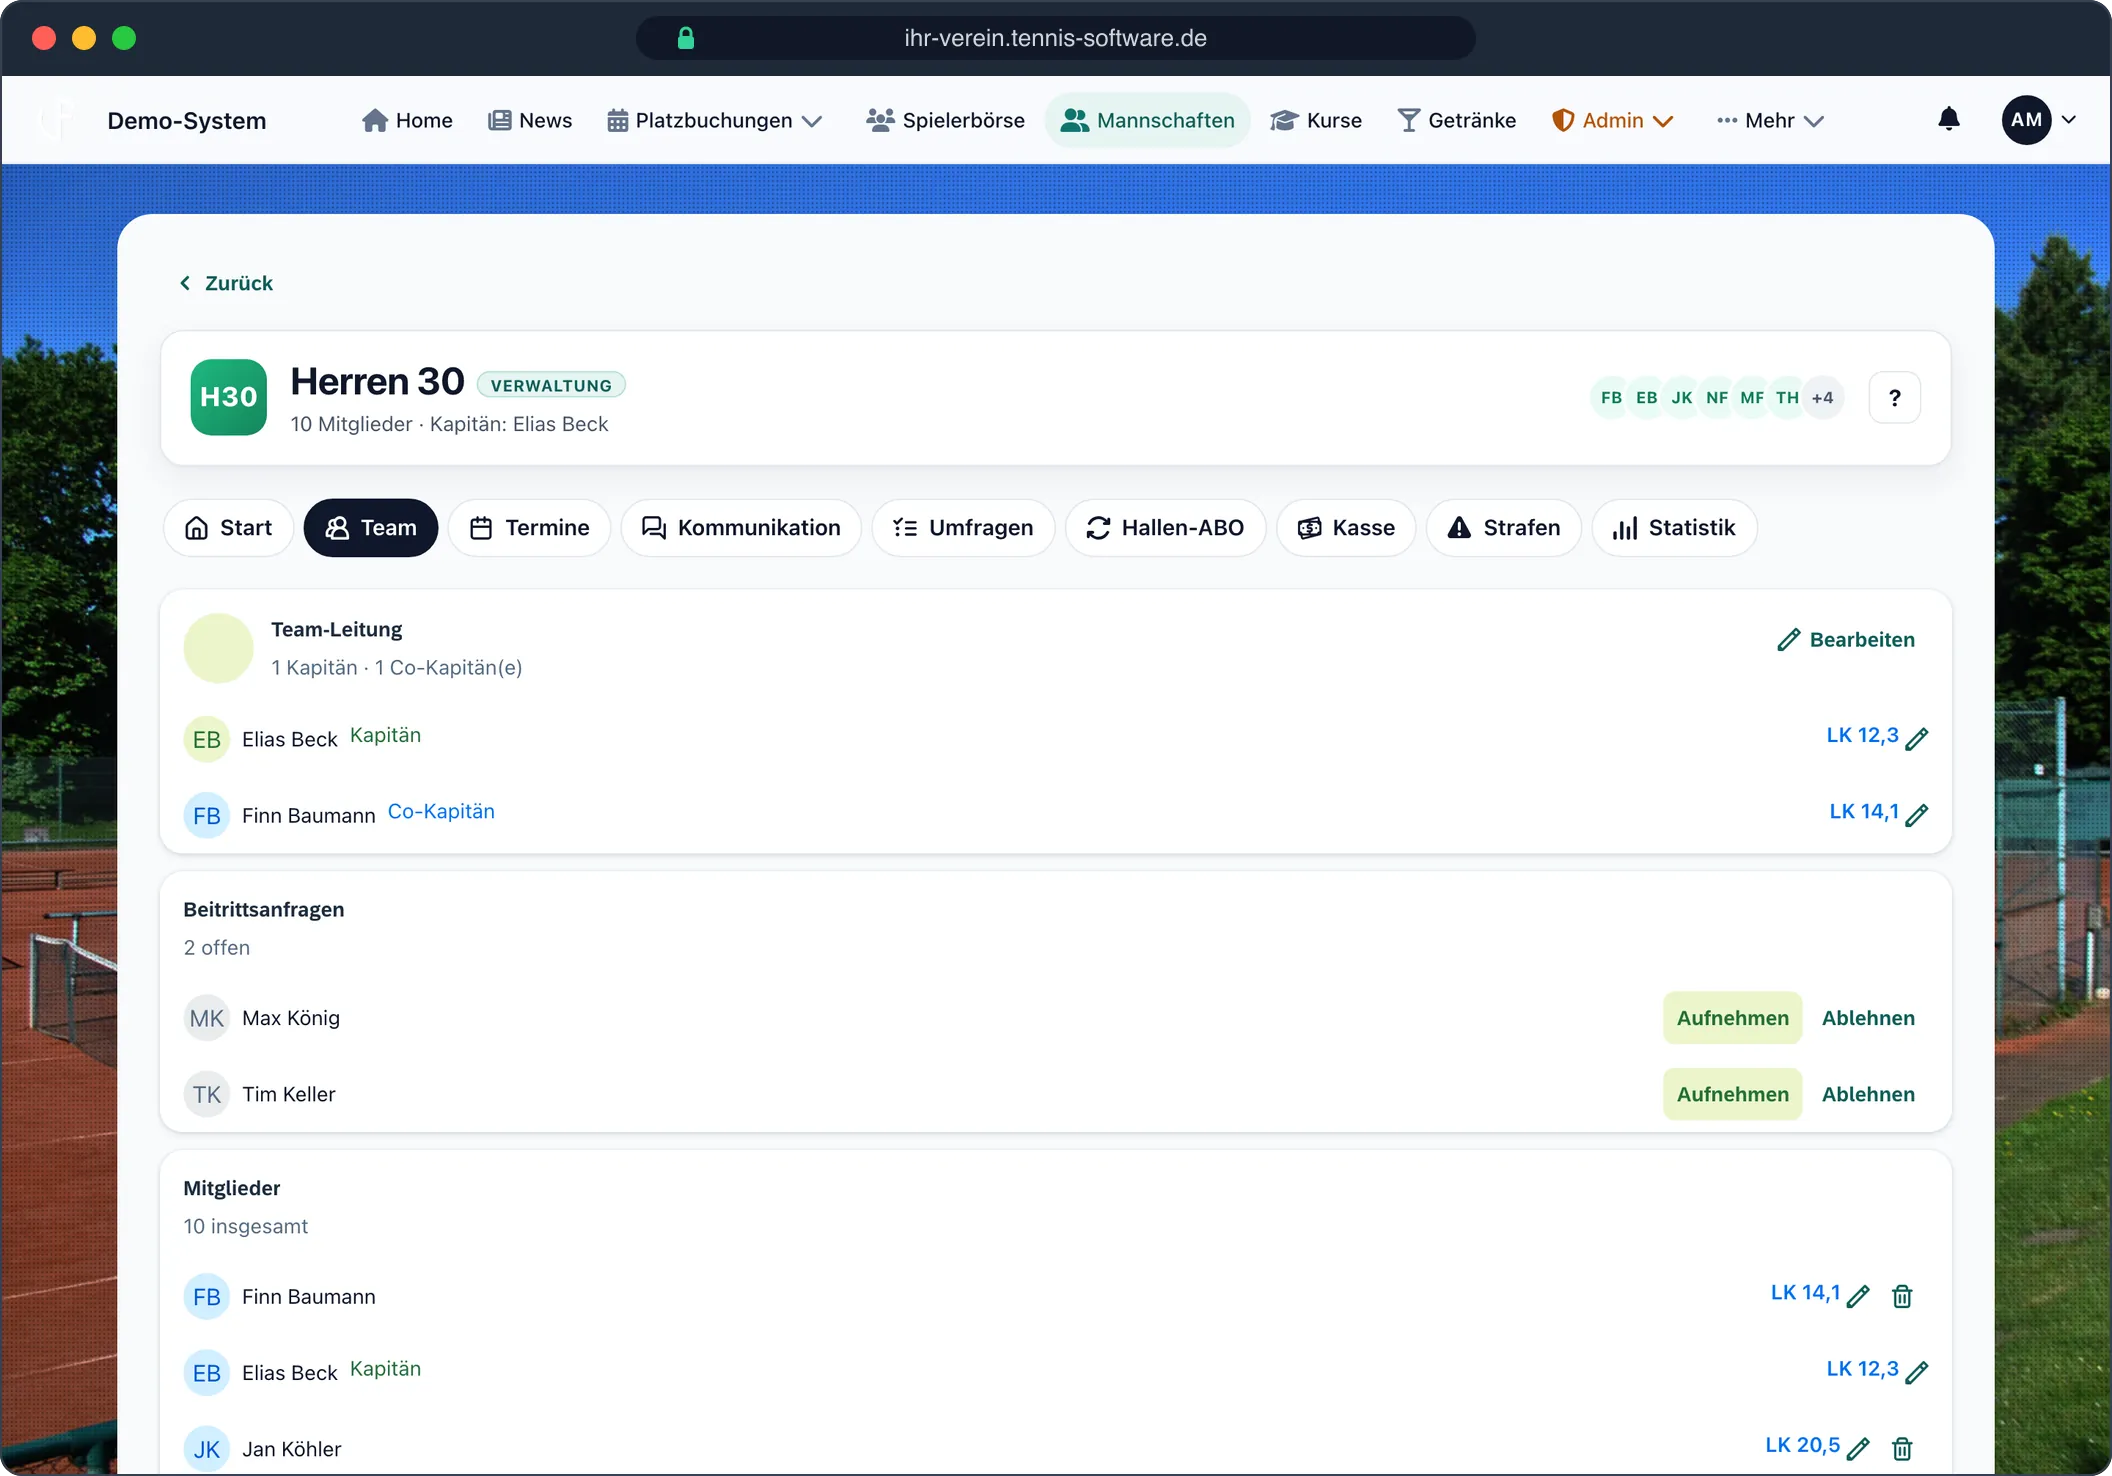The image size is (2112, 1476).
Task: Decline Tim Keller with Ablehnen
Action: pyautogui.click(x=1868, y=1094)
